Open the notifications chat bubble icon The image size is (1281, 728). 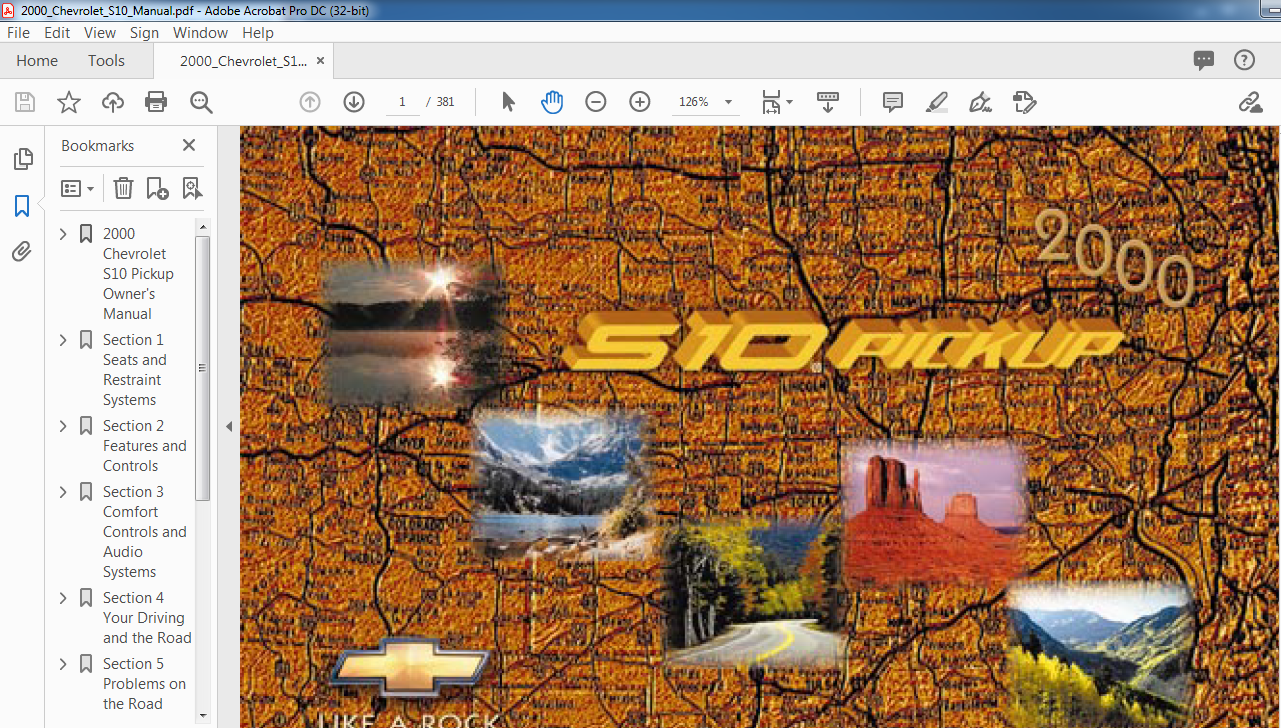pyautogui.click(x=1204, y=60)
